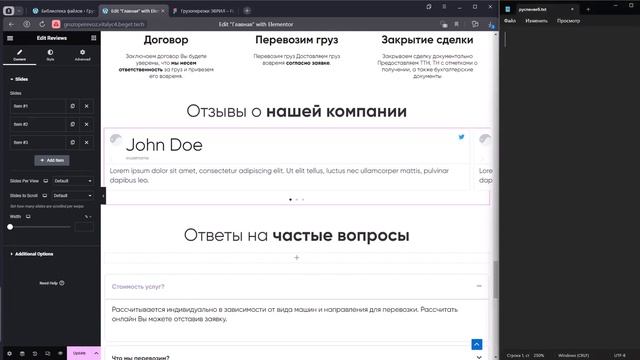
Task: Expand save options arrow beside Update
Action: pyautogui.click(x=96, y=353)
